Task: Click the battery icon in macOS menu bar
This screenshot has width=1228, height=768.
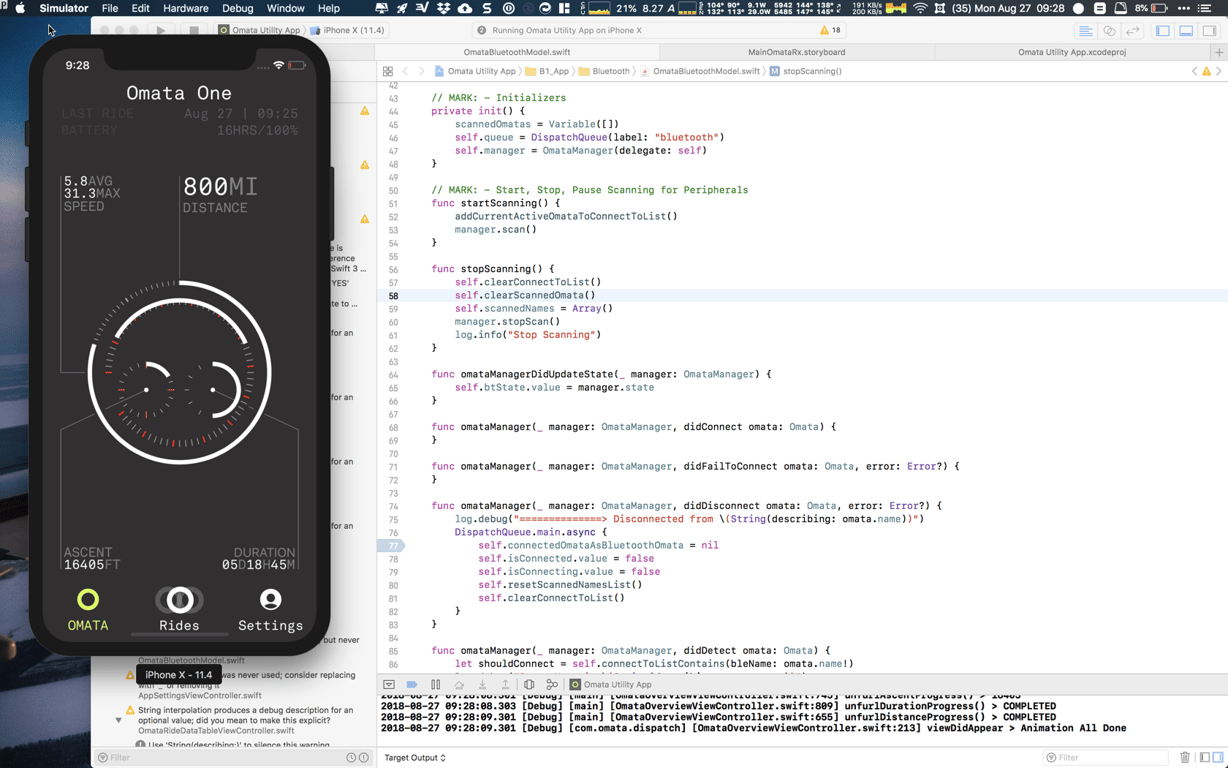Action: pyautogui.click(x=1160, y=8)
